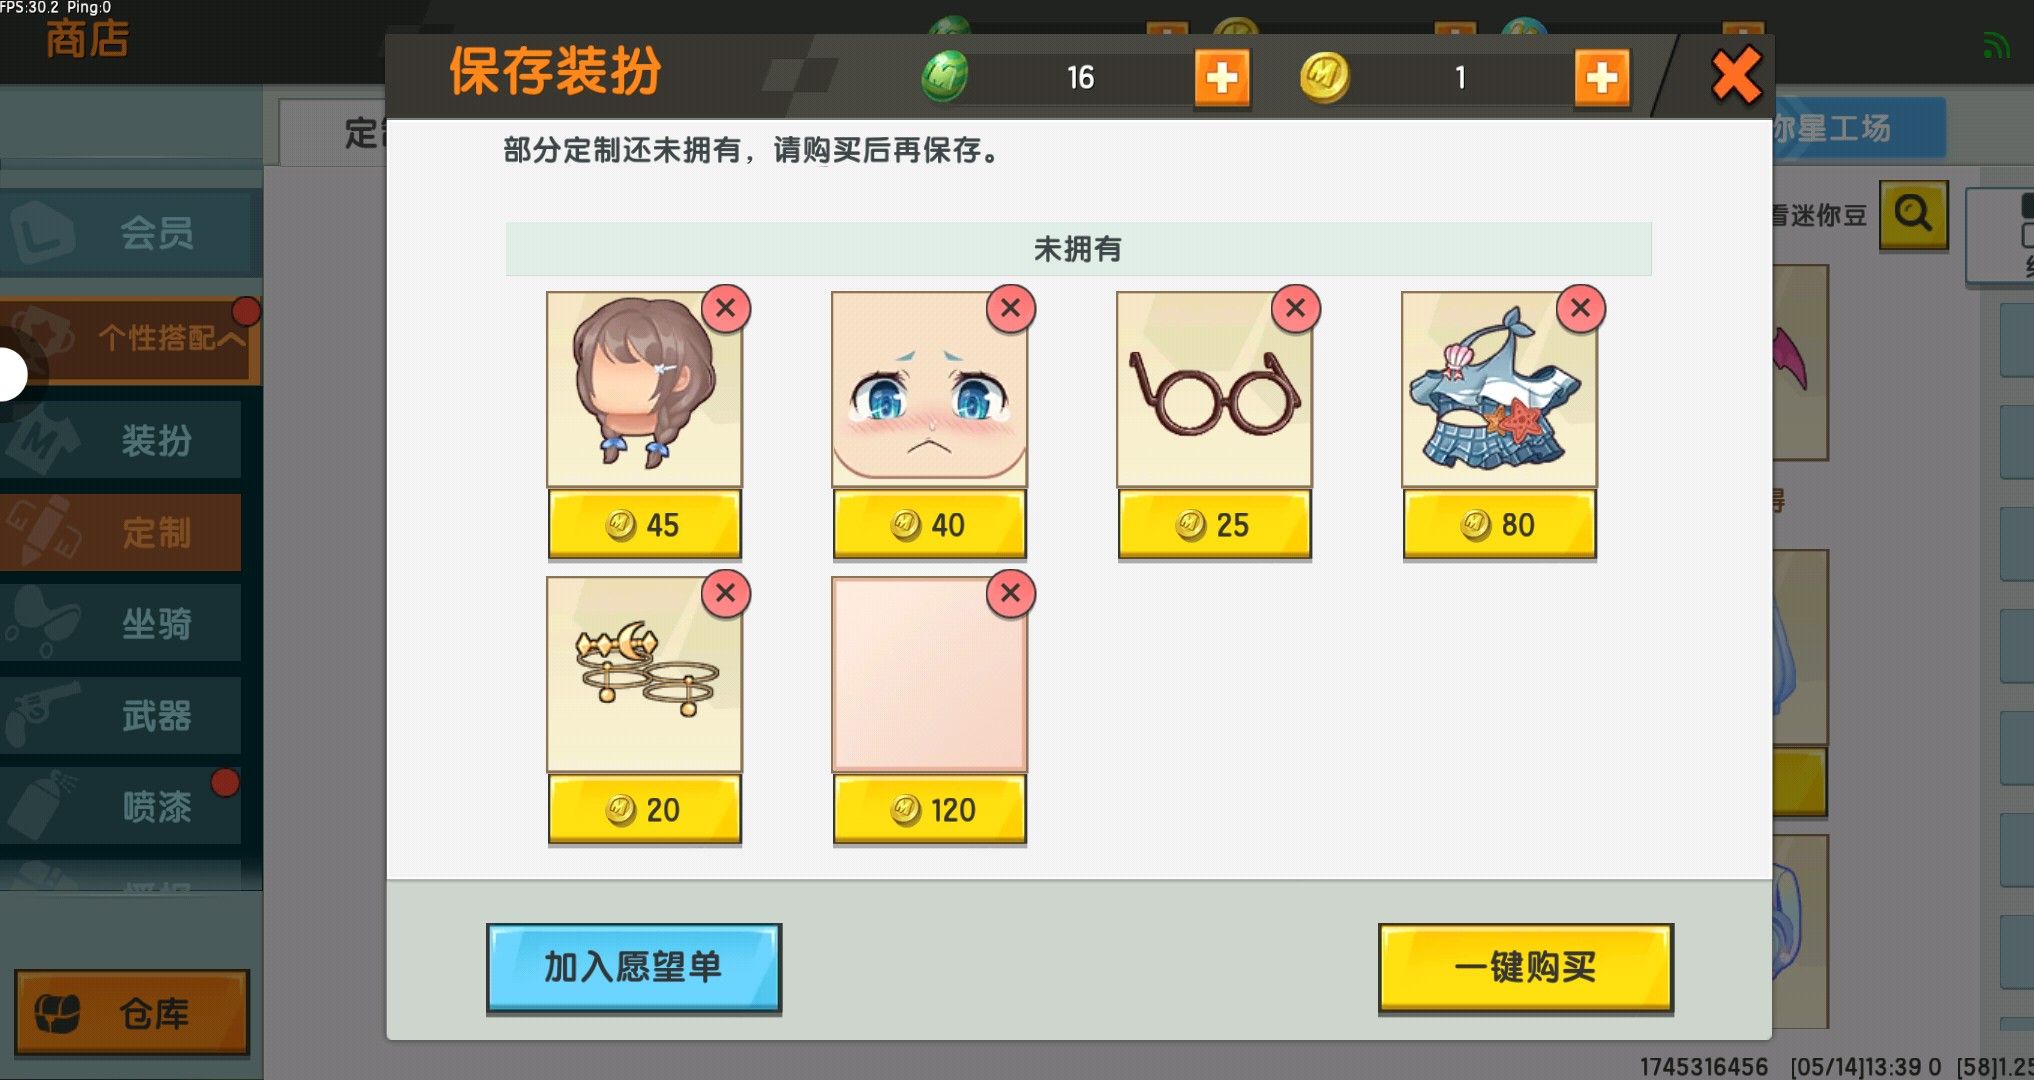Open the 仓库 warehouse button

click(x=132, y=1013)
